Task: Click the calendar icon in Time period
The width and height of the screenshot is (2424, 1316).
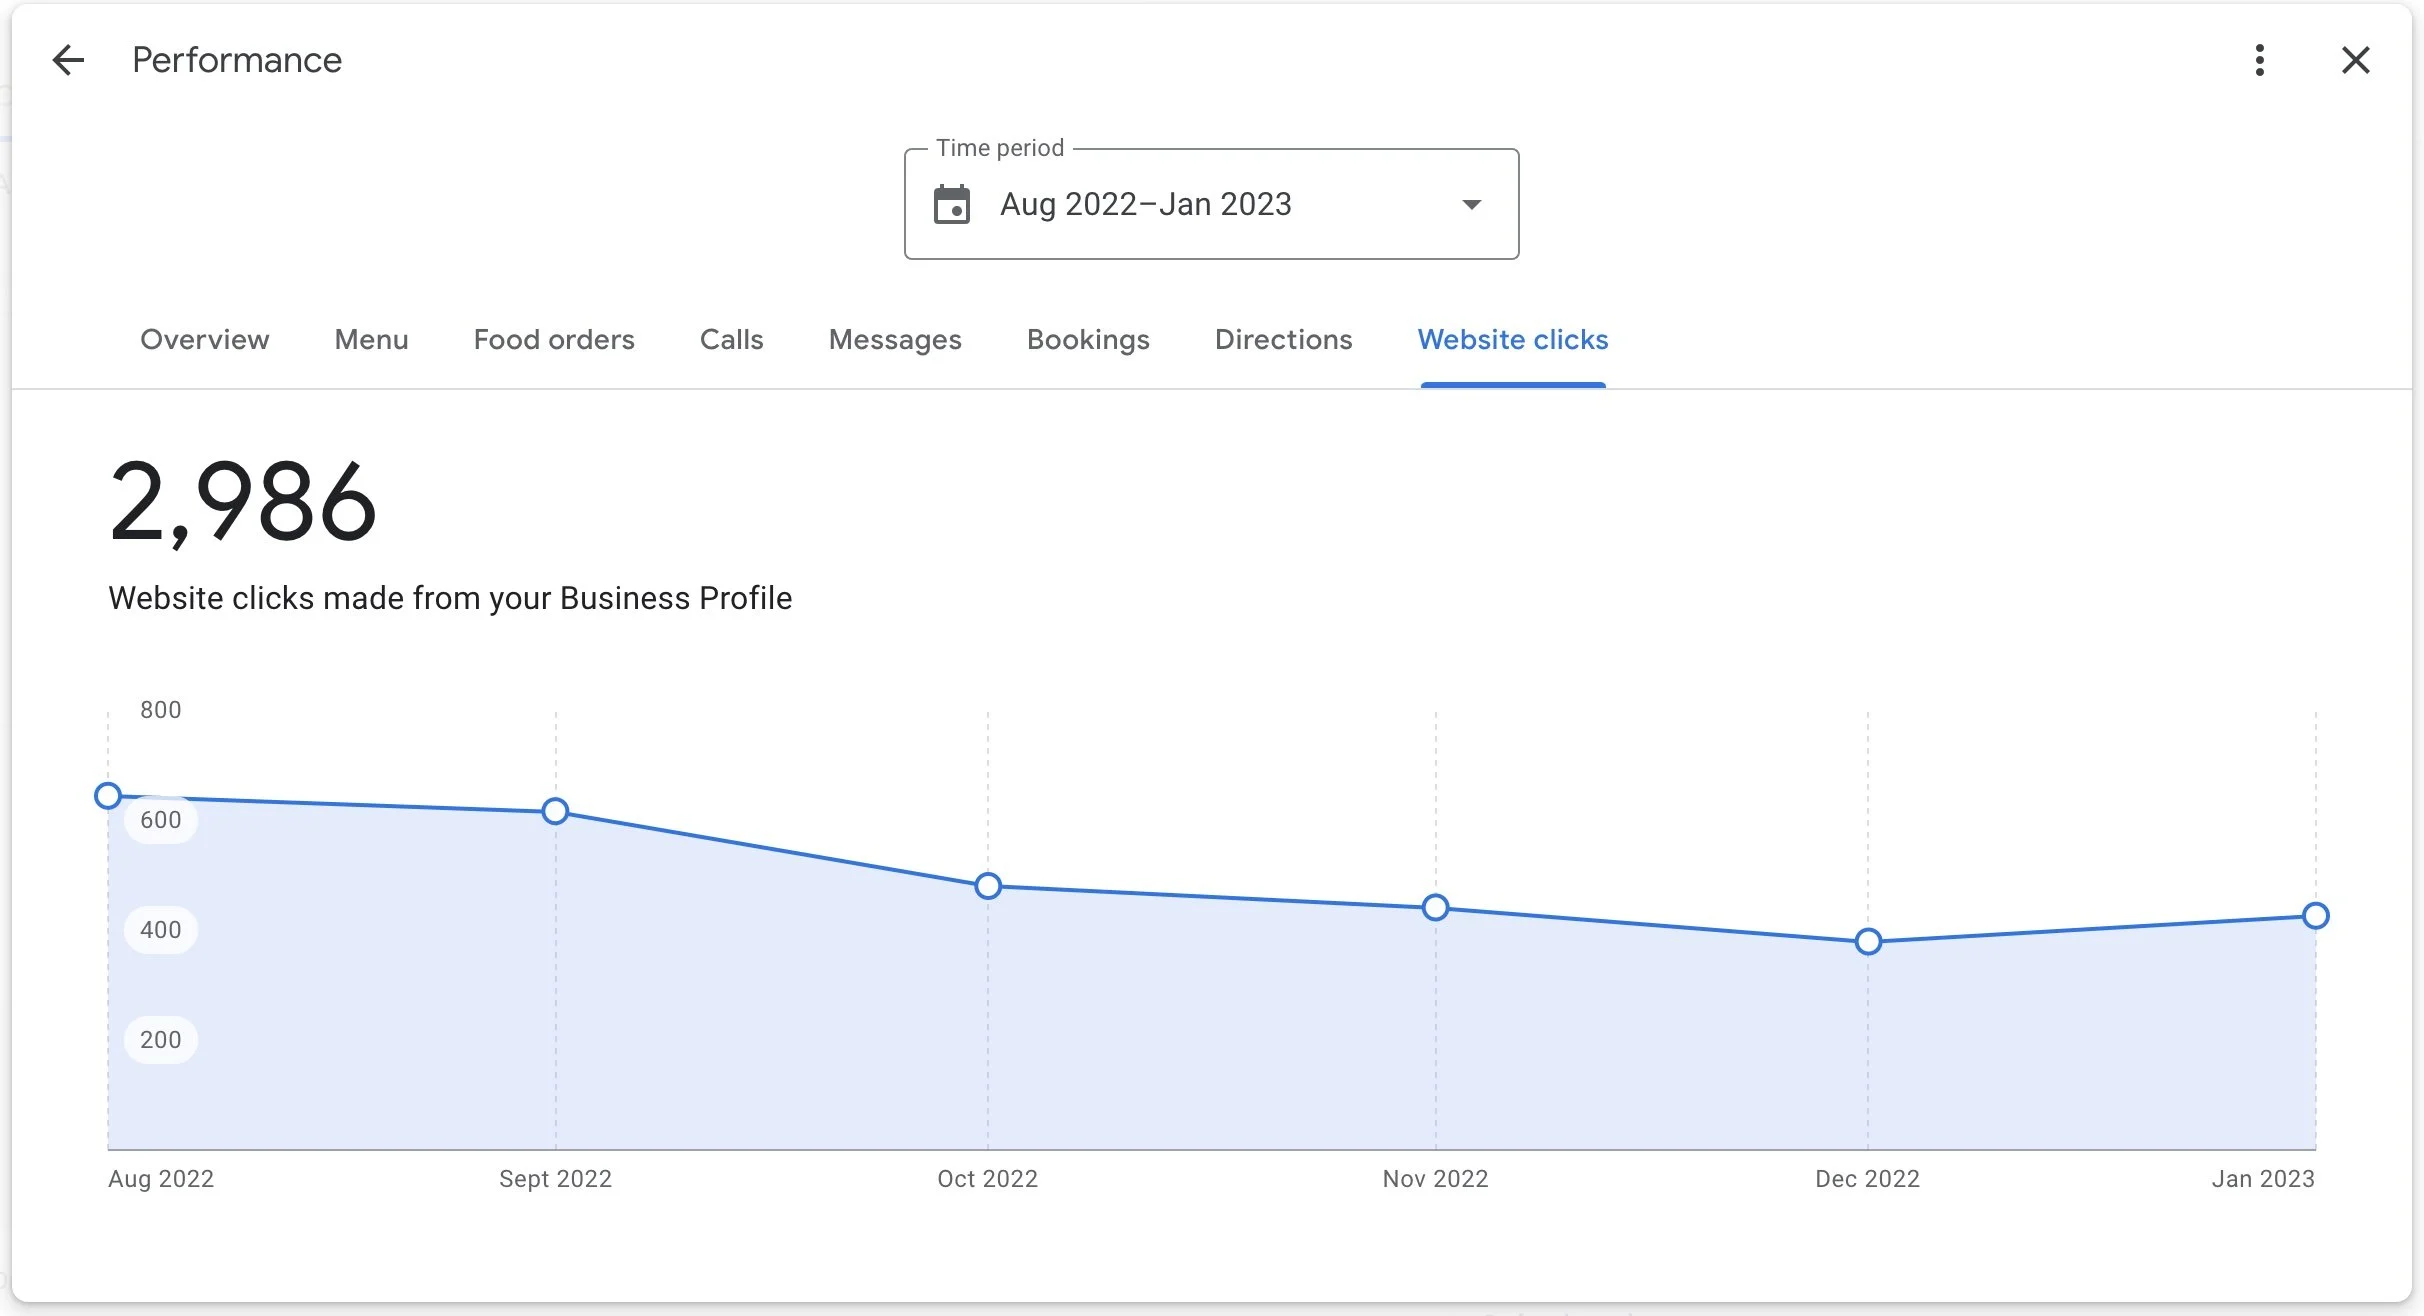Action: pyautogui.click(x=951, y=204)
